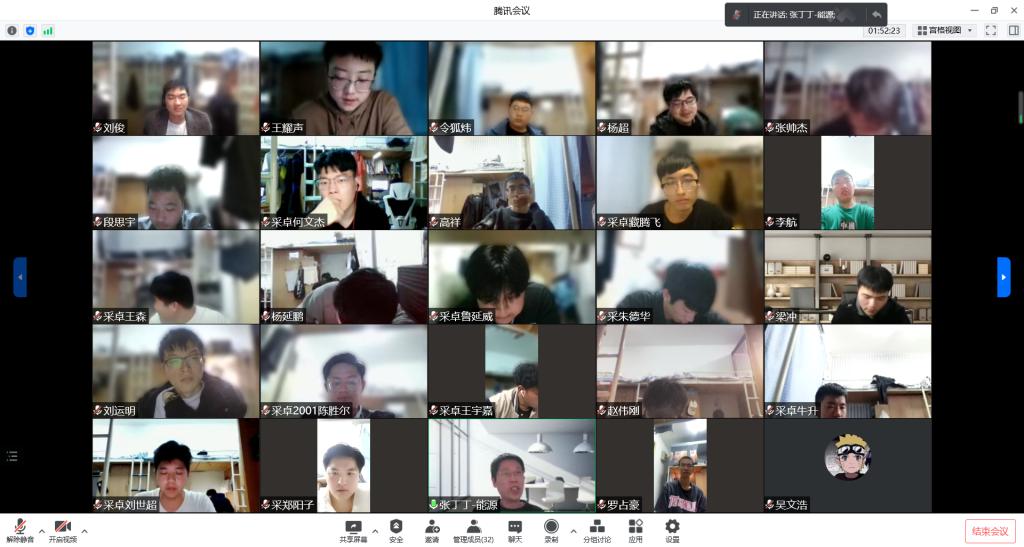Unmute the microphone (解除静音)
1024x547 pixels.
coord(20,530)
